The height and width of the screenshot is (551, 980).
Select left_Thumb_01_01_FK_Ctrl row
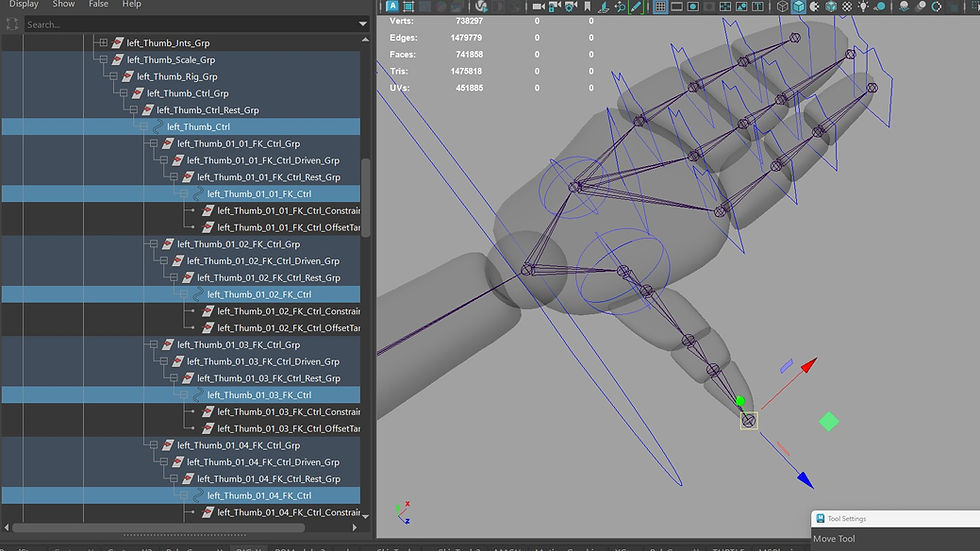(x=181, y=194)
